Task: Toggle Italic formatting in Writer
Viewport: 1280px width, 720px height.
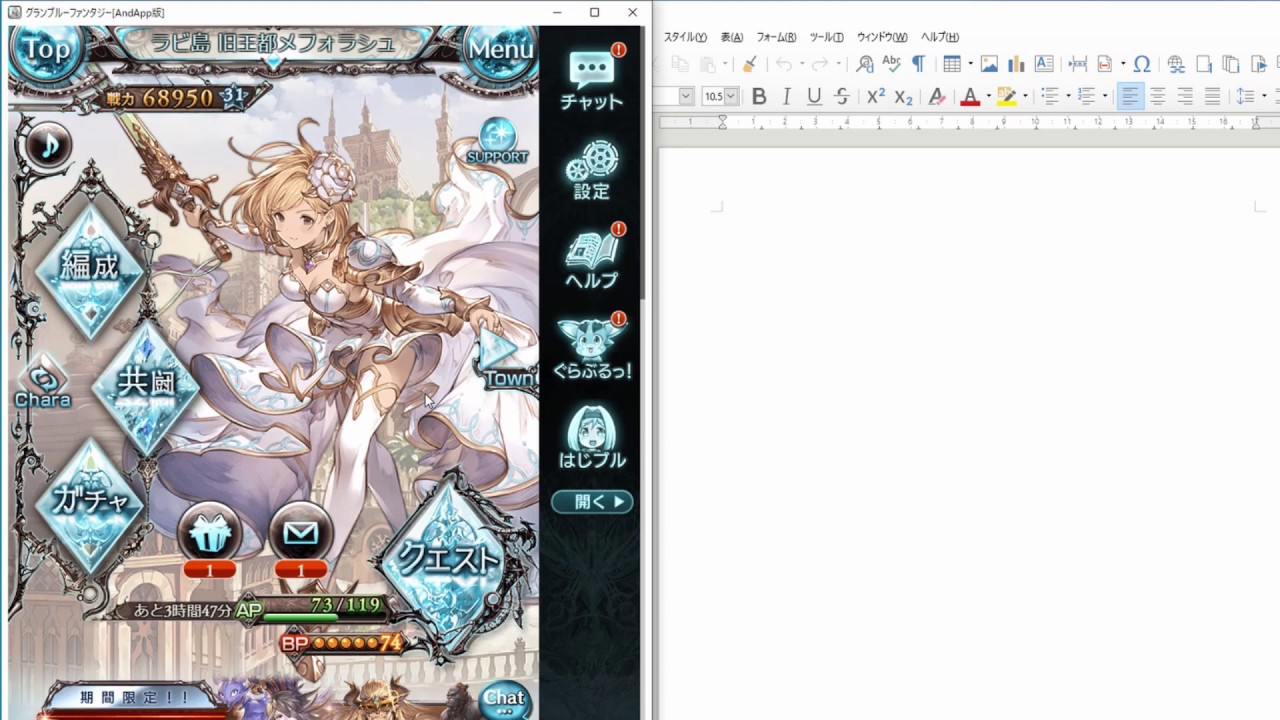Action: point(786,96)
